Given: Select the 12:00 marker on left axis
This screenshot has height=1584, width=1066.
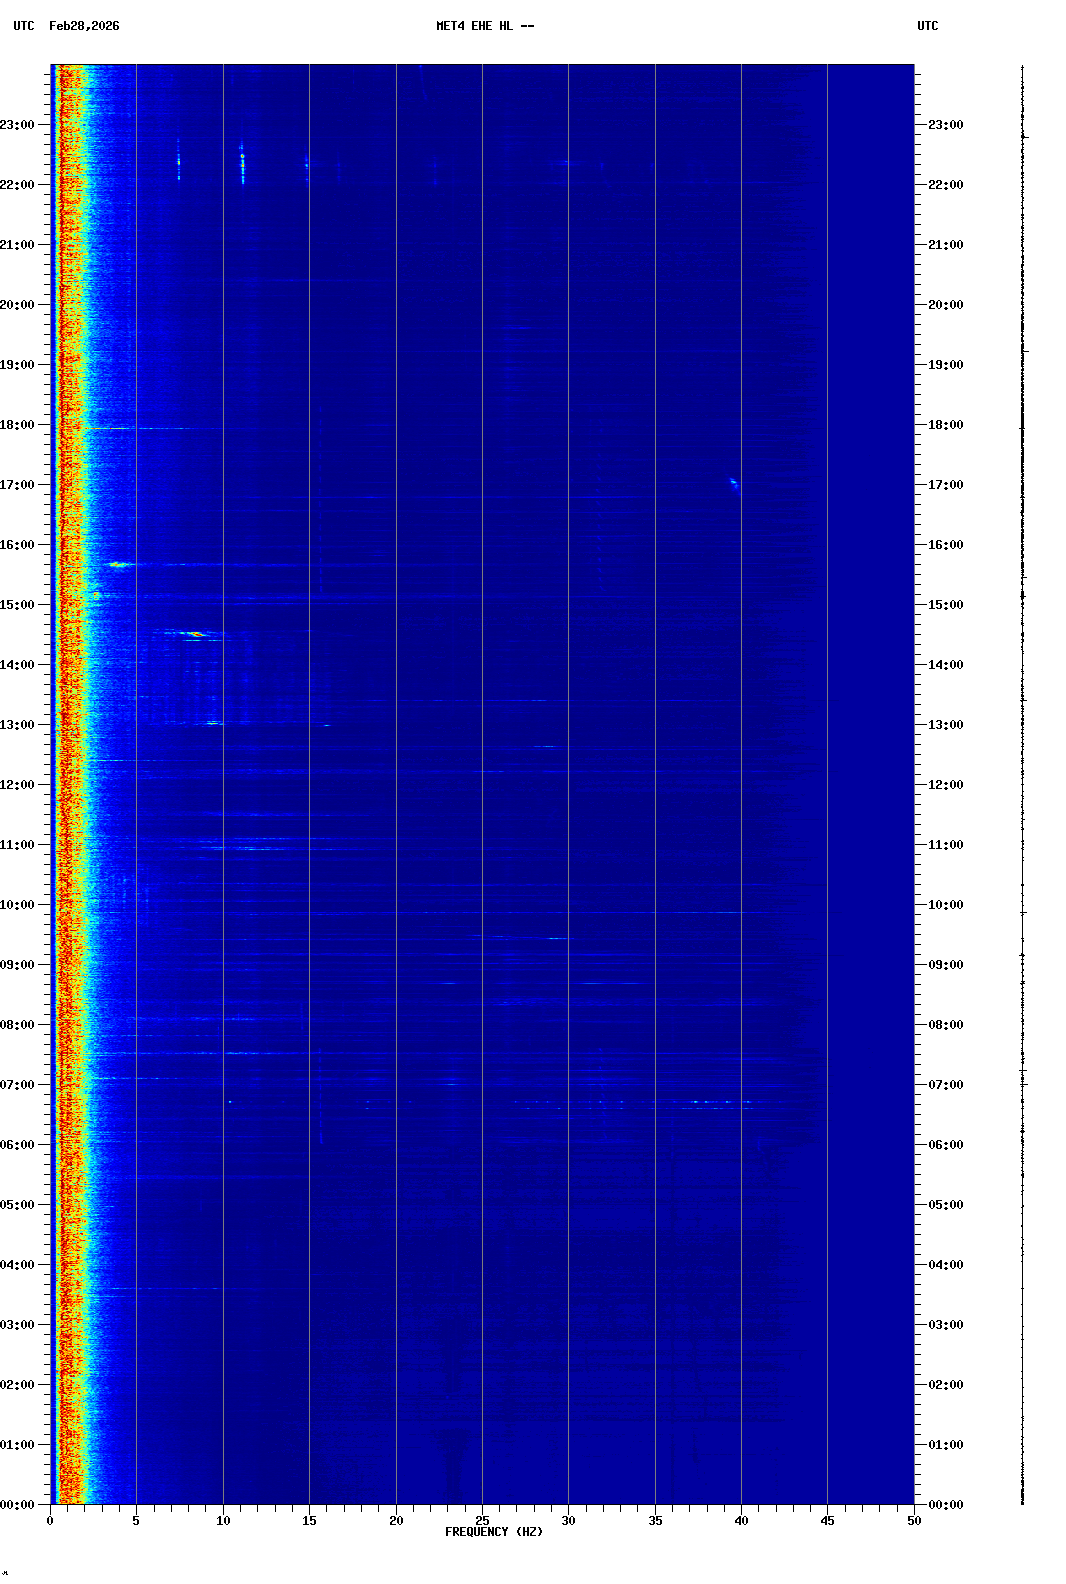Looking at the screenshot, I should click(x=18, y=785).
